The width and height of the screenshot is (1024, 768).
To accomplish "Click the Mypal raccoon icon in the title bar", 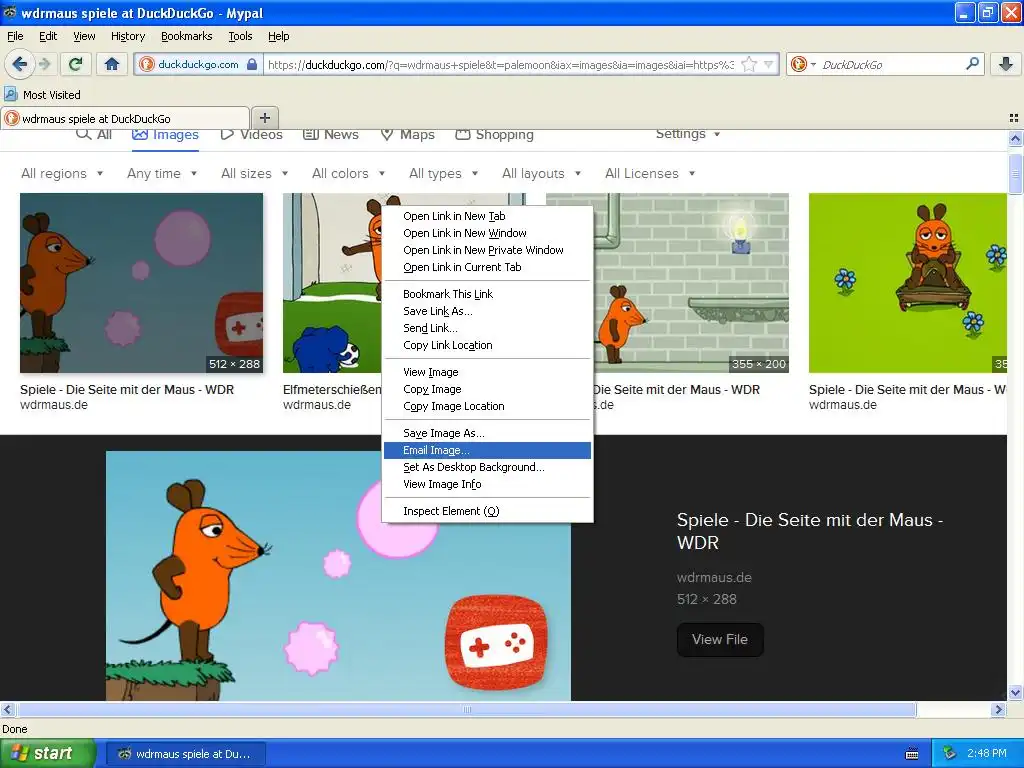I will click(9, 12).
